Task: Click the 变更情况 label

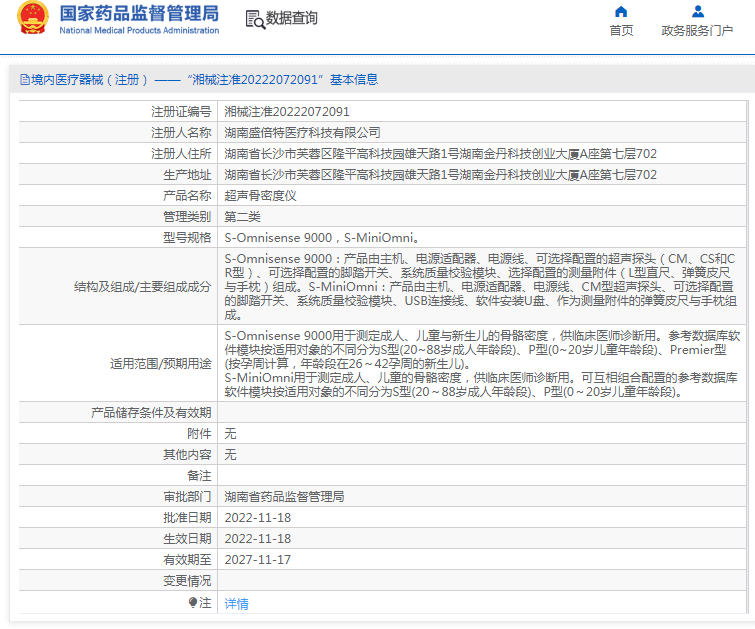Action: click(187, 581)
